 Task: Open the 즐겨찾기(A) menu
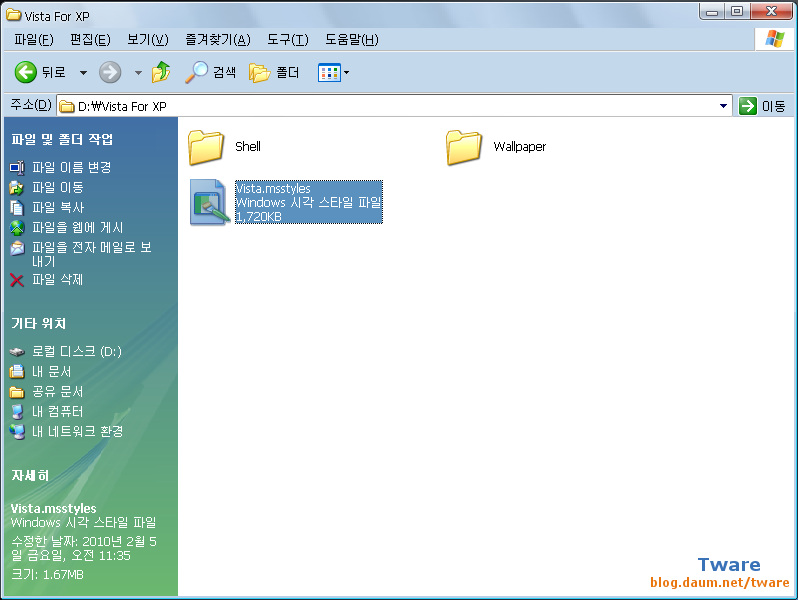pos(218,40)
